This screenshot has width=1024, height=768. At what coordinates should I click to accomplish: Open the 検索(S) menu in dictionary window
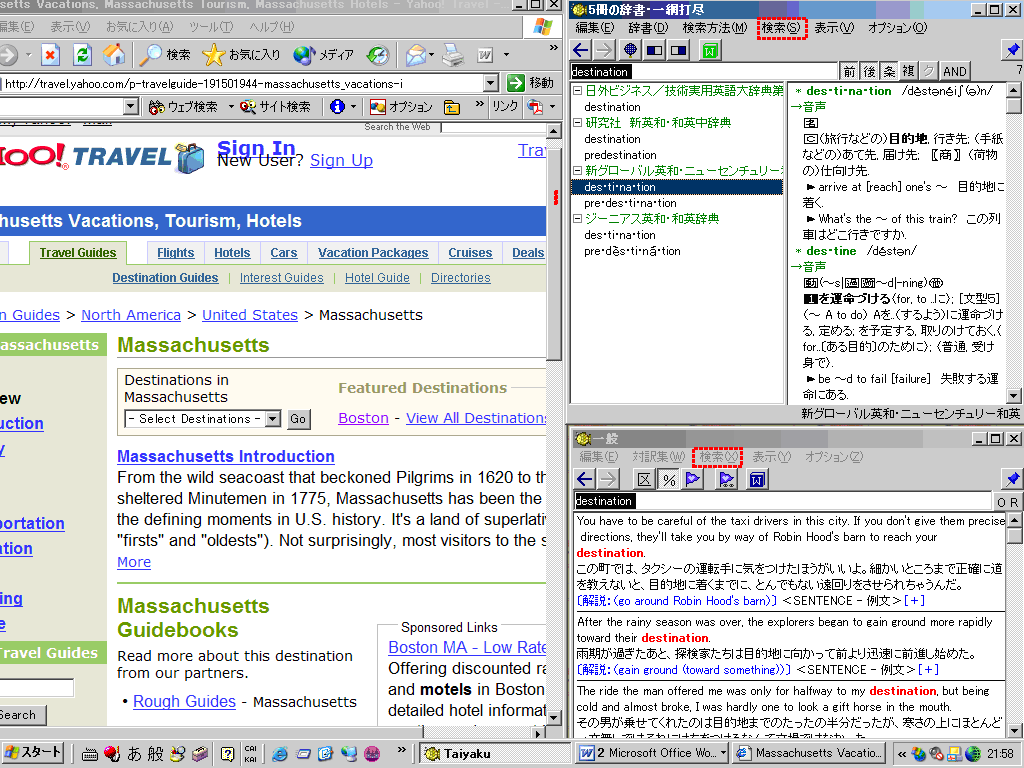pyautogui.click(x=781, y=28)
